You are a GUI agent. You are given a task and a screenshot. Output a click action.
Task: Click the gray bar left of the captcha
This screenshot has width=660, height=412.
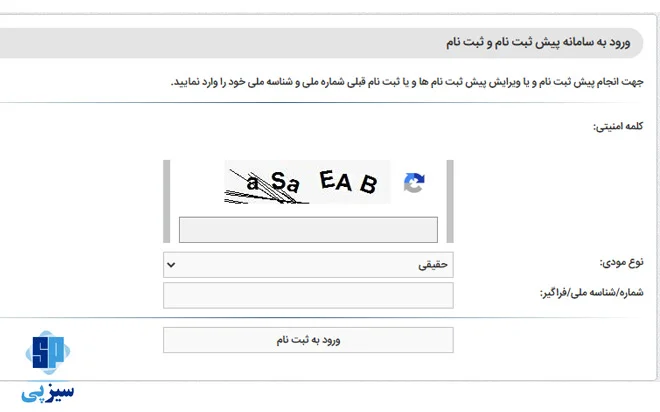point(167,201)
